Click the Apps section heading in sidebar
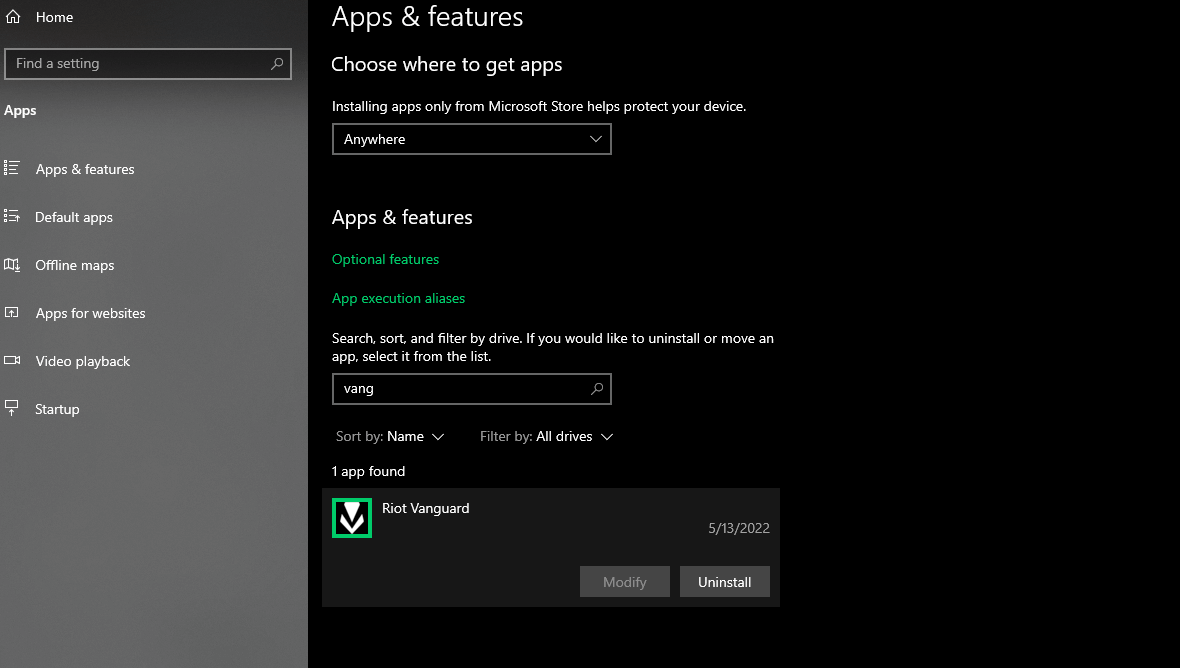The height and width of the screenshot is (668, 1180). coord(20,111)
